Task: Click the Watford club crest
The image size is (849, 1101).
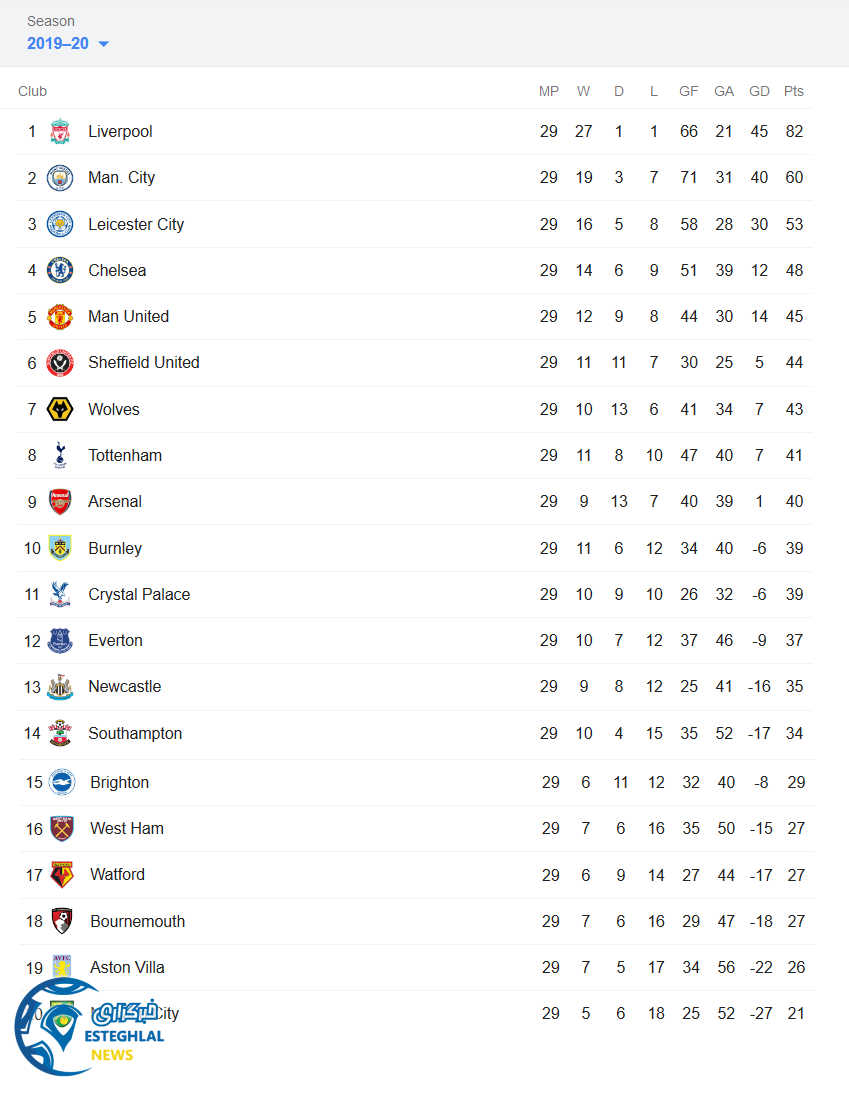Action: coord(62,875)
